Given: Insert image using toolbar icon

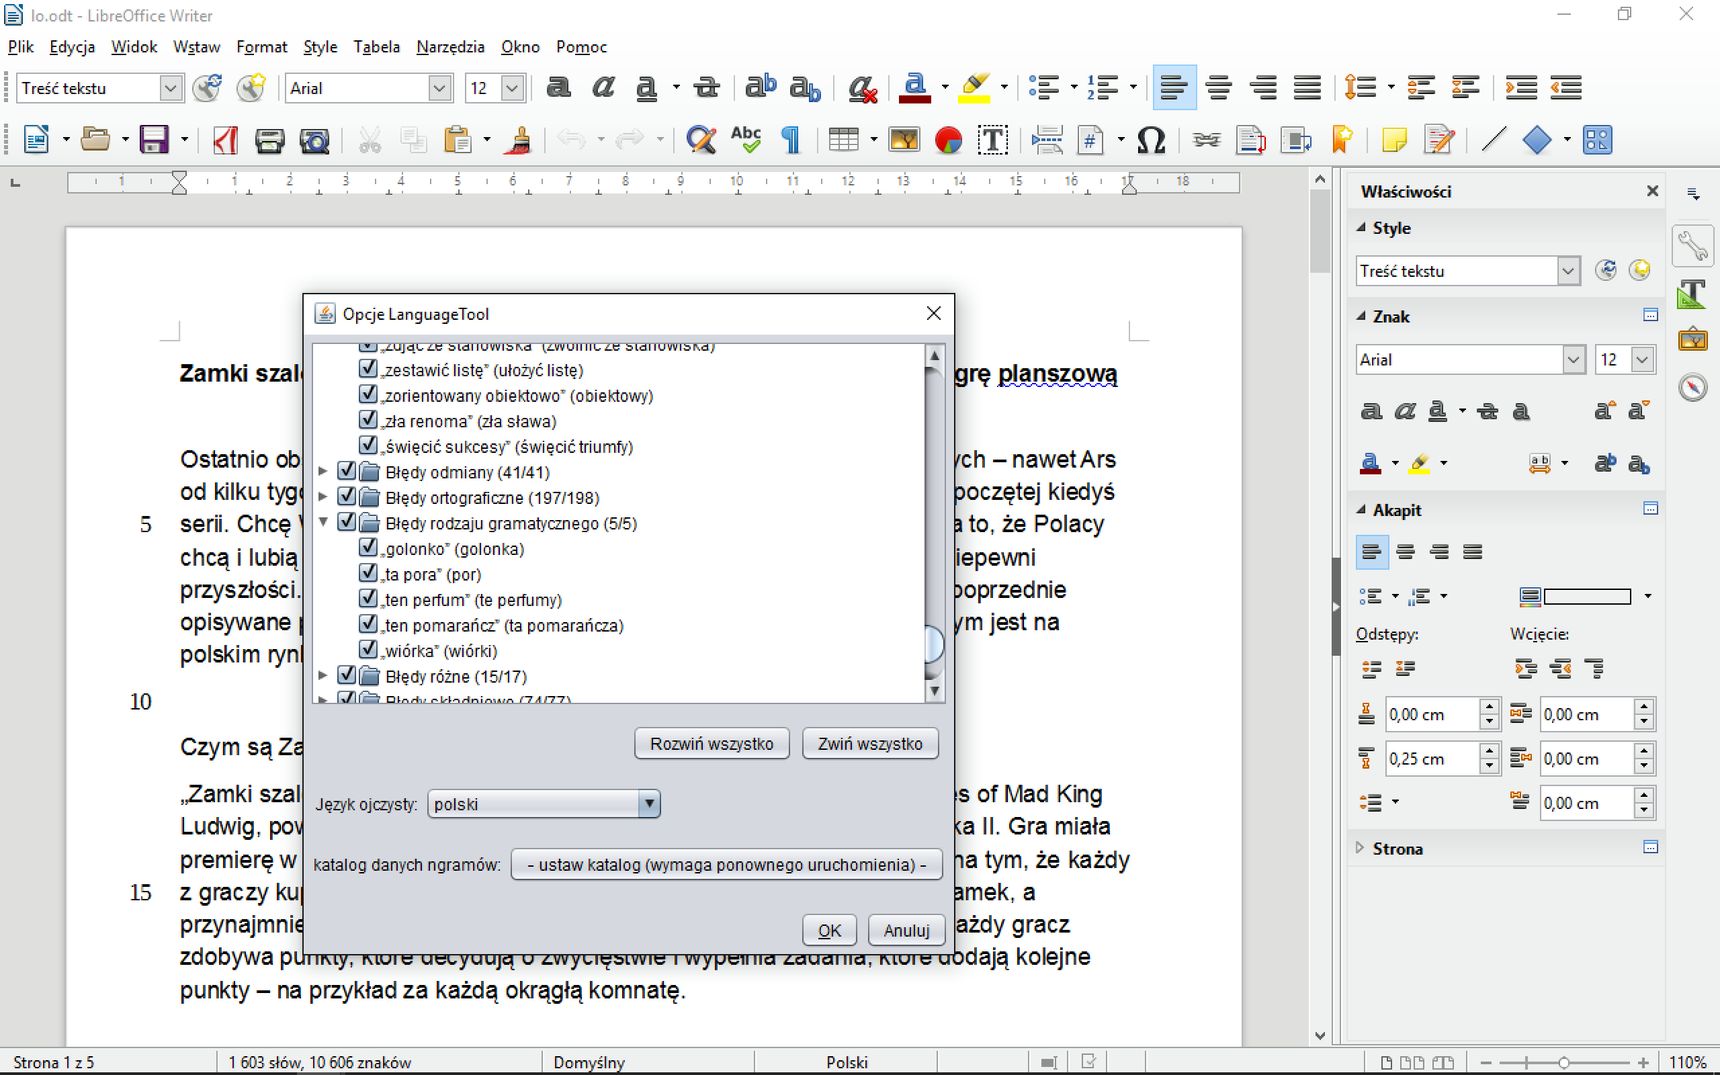Looking at the screenshot, I should coord(904,140).
